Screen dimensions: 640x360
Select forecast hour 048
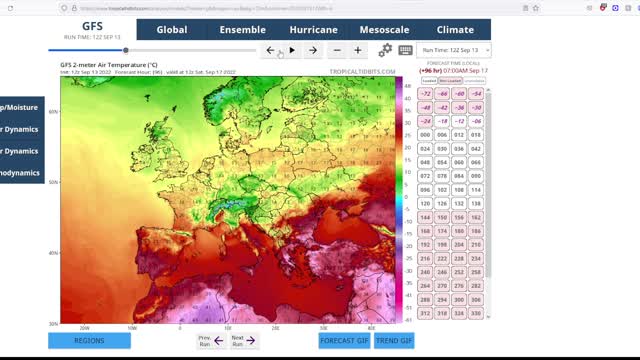425,162
